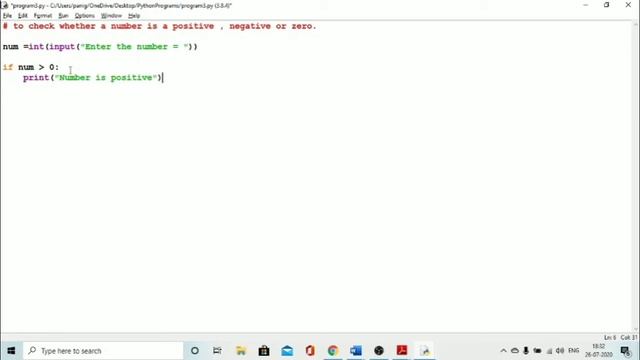Click the taskbar clock and date
The image size is (640, 360).
(x=598, y=351)
